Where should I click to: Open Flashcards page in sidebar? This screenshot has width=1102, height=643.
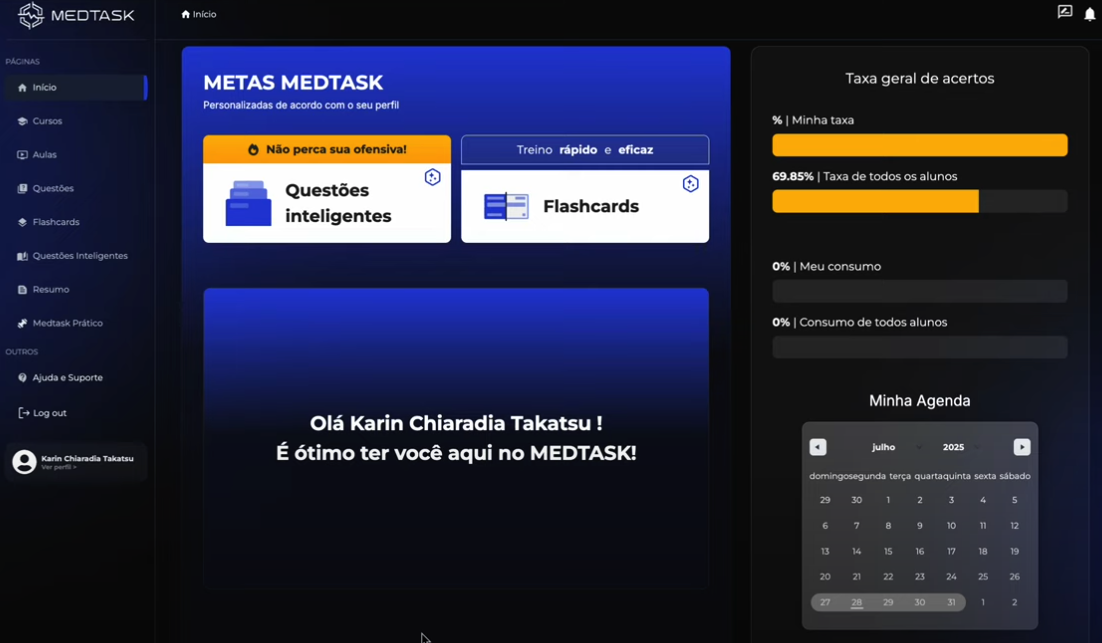pyautogui.click(x=76, y=223)
